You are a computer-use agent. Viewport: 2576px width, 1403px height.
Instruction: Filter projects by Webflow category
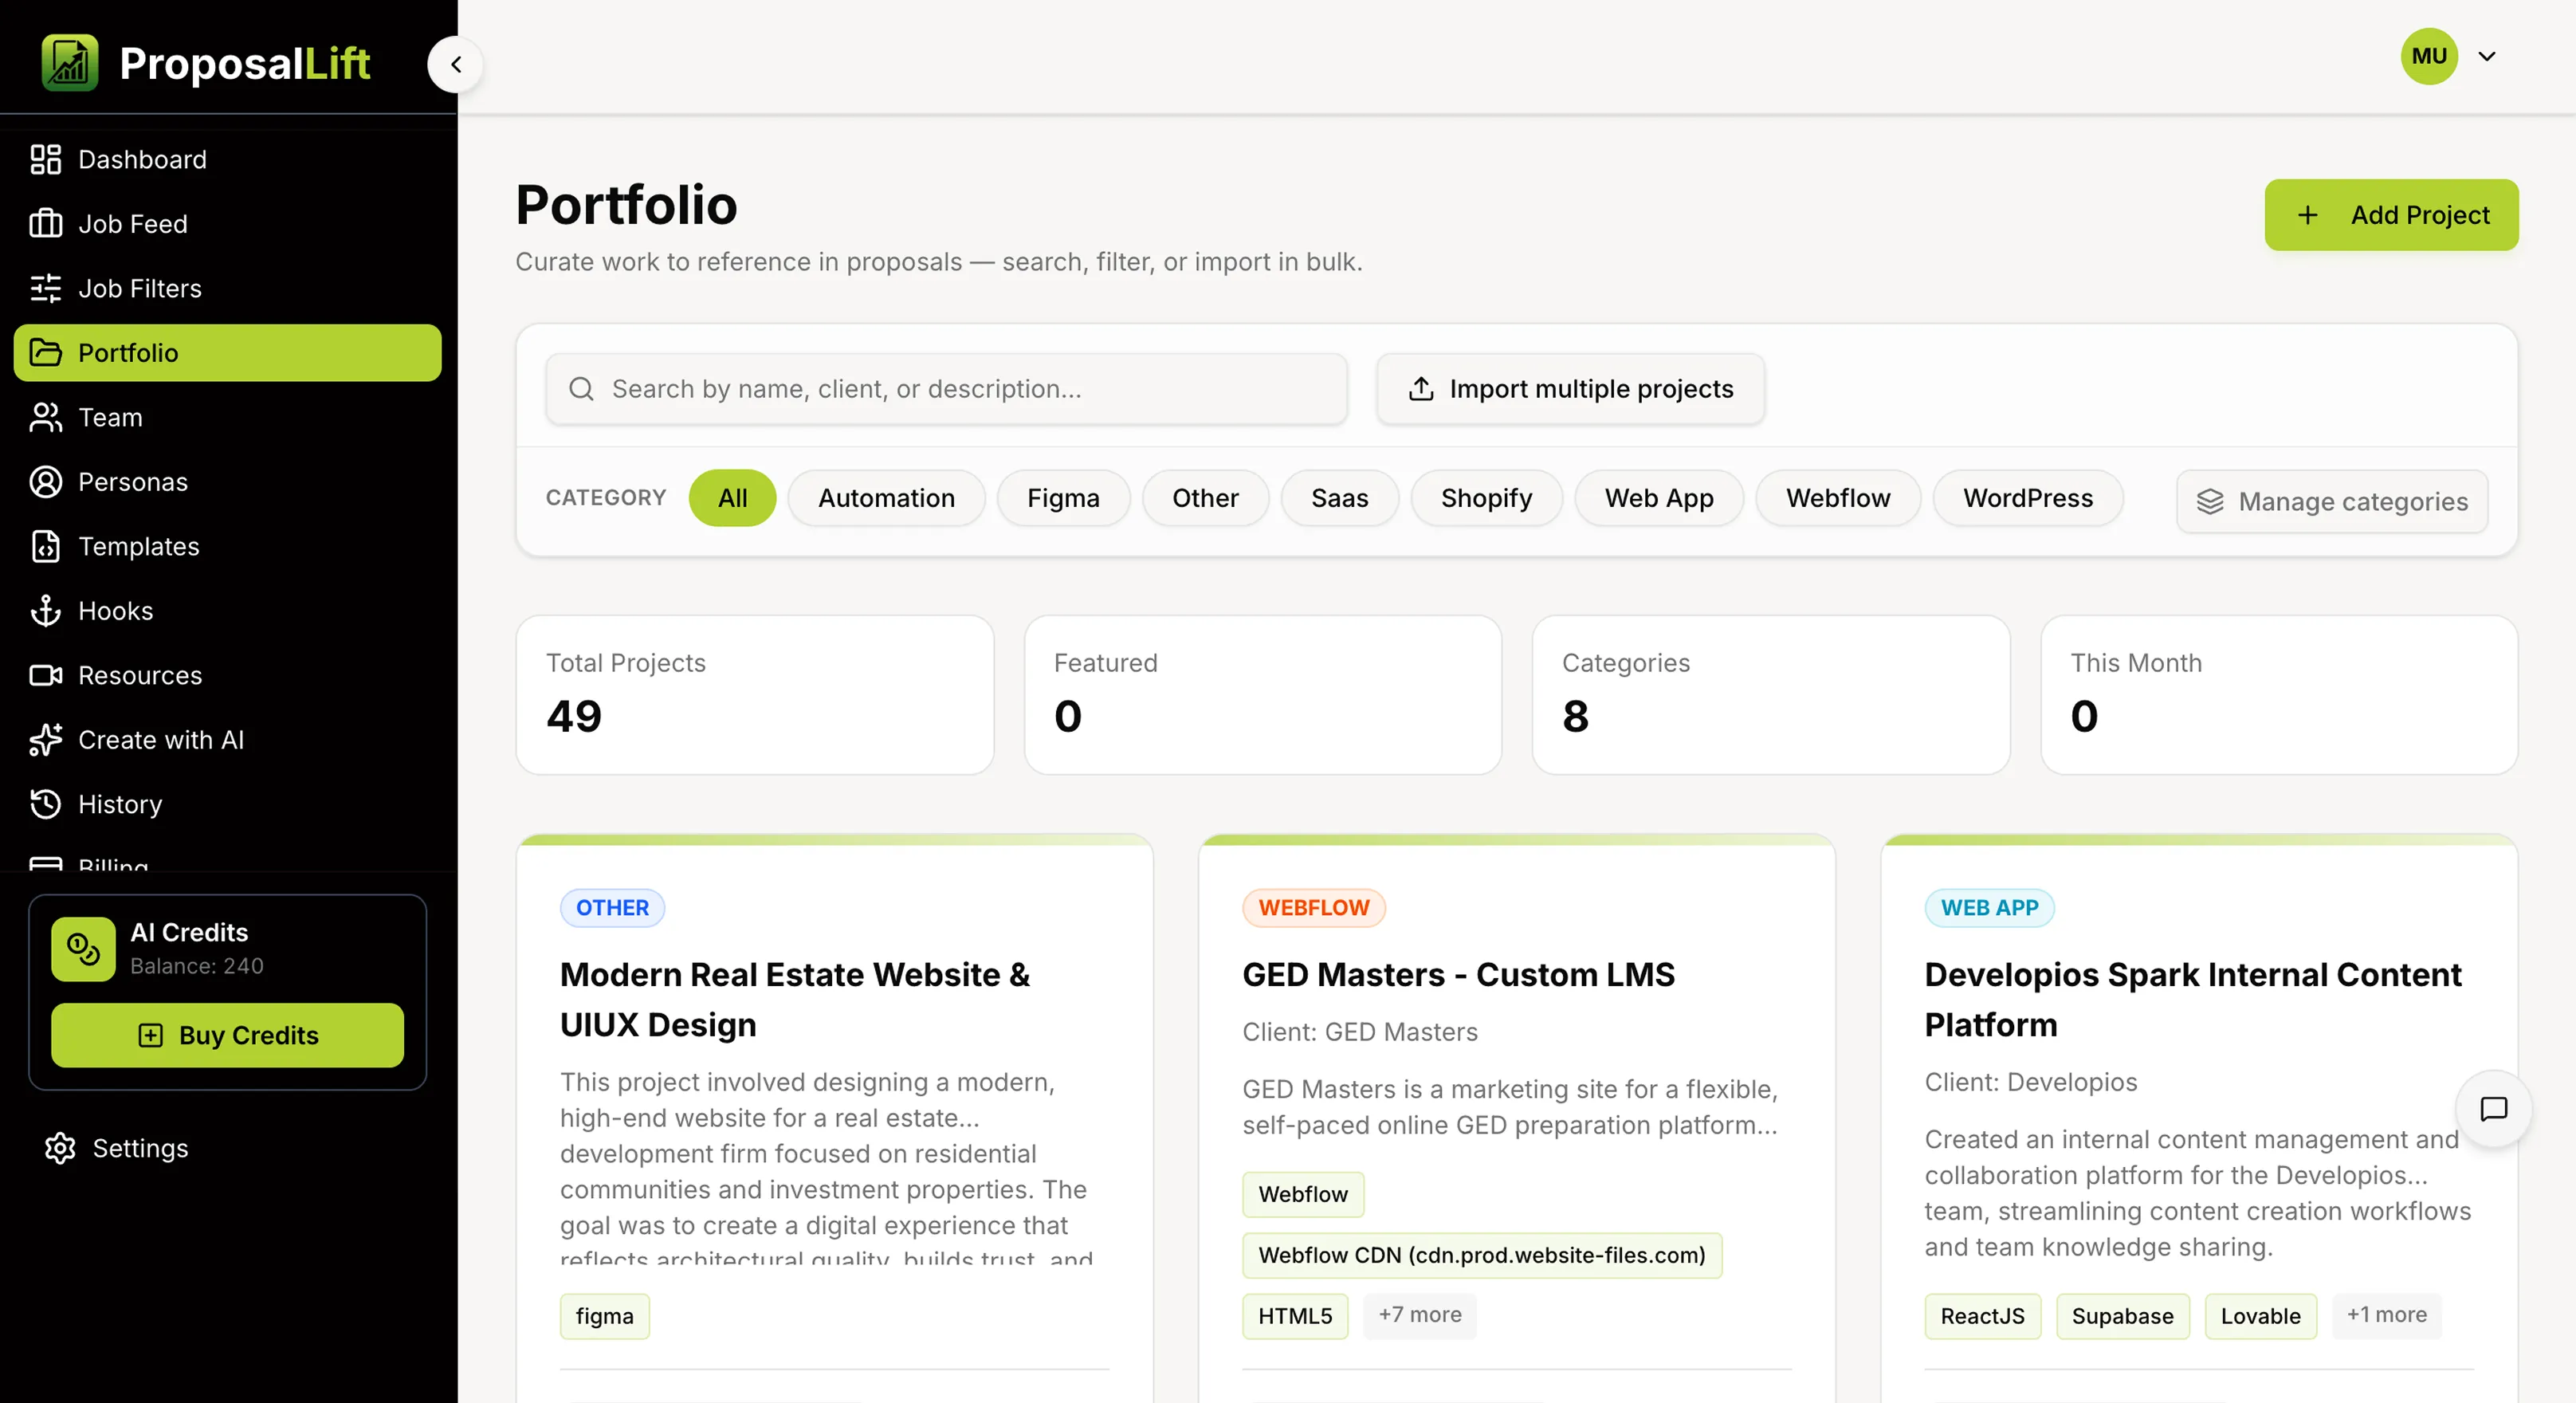coord(1838,498)
